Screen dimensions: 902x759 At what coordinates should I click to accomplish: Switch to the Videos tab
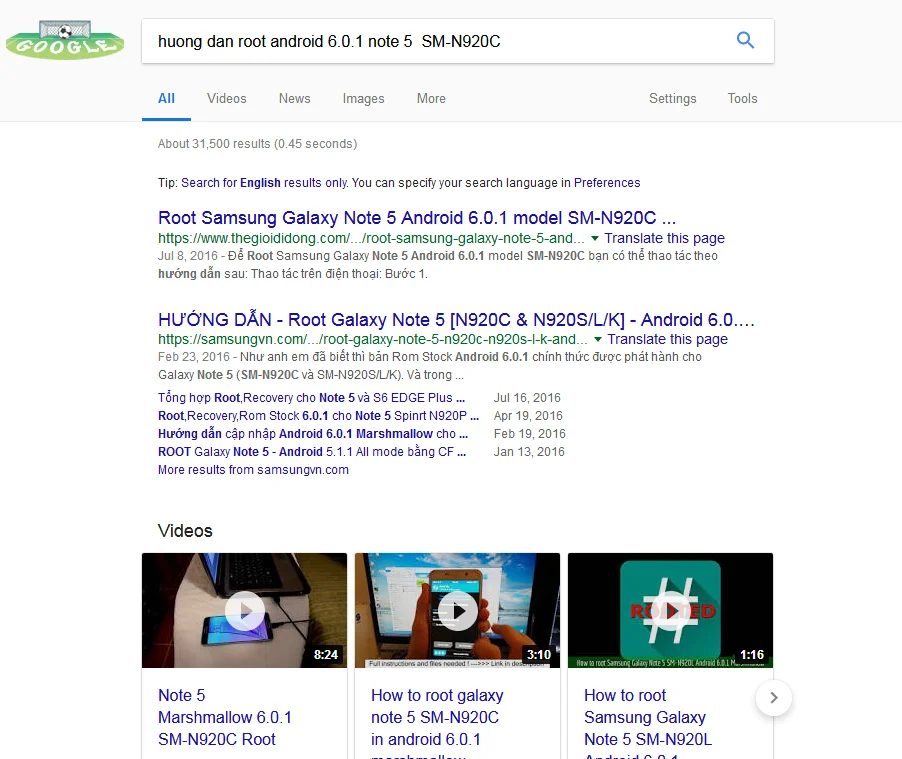tap(227, 98)
